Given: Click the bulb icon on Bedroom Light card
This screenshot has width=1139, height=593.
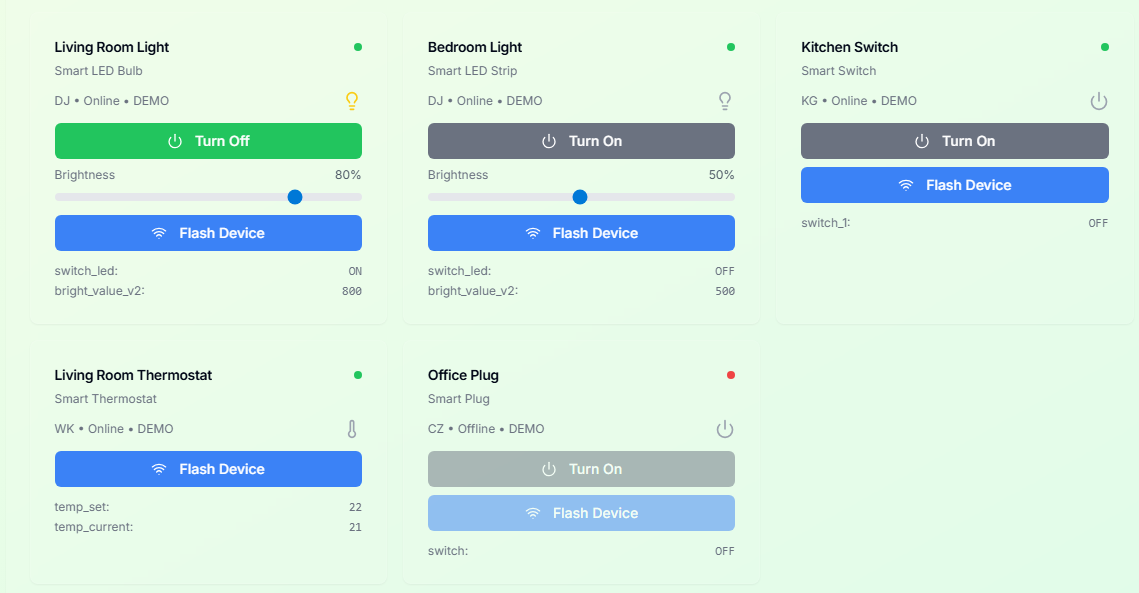Looking at the screenshot, I should [725, 100].
